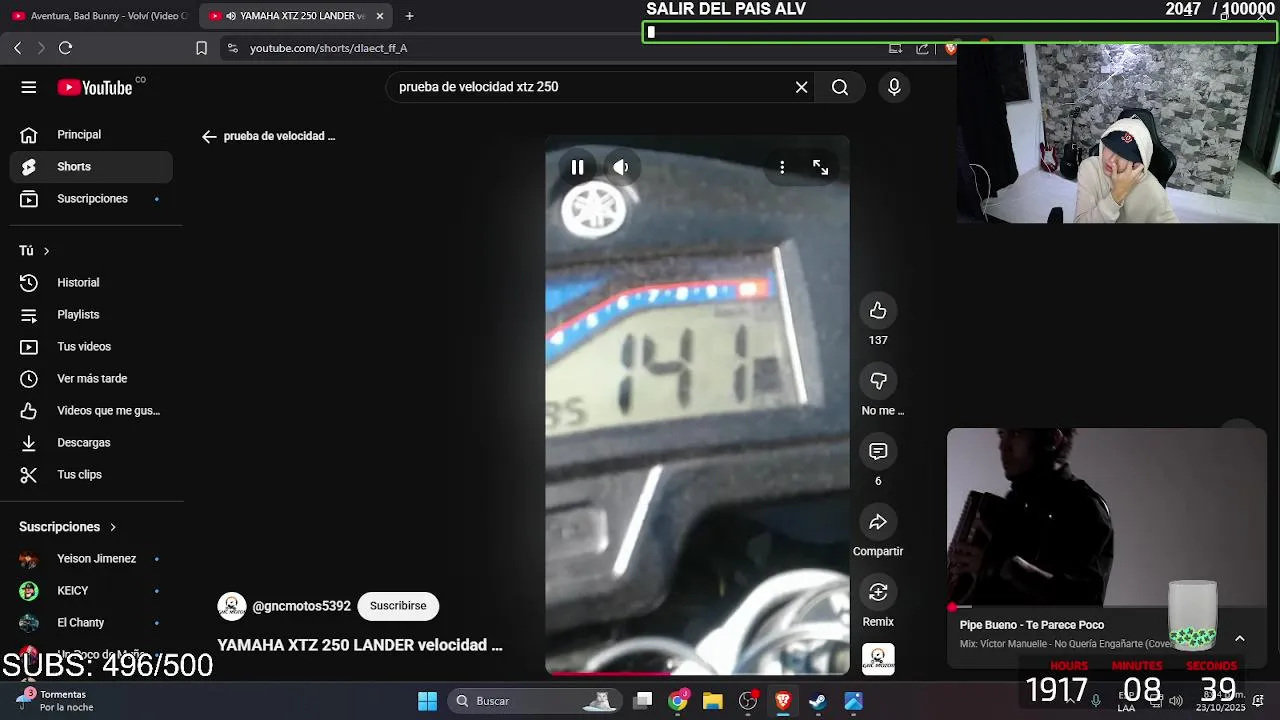The image size is (1280, 720).
Task: Open Tus videos in the sidebar
Action: 91,347
